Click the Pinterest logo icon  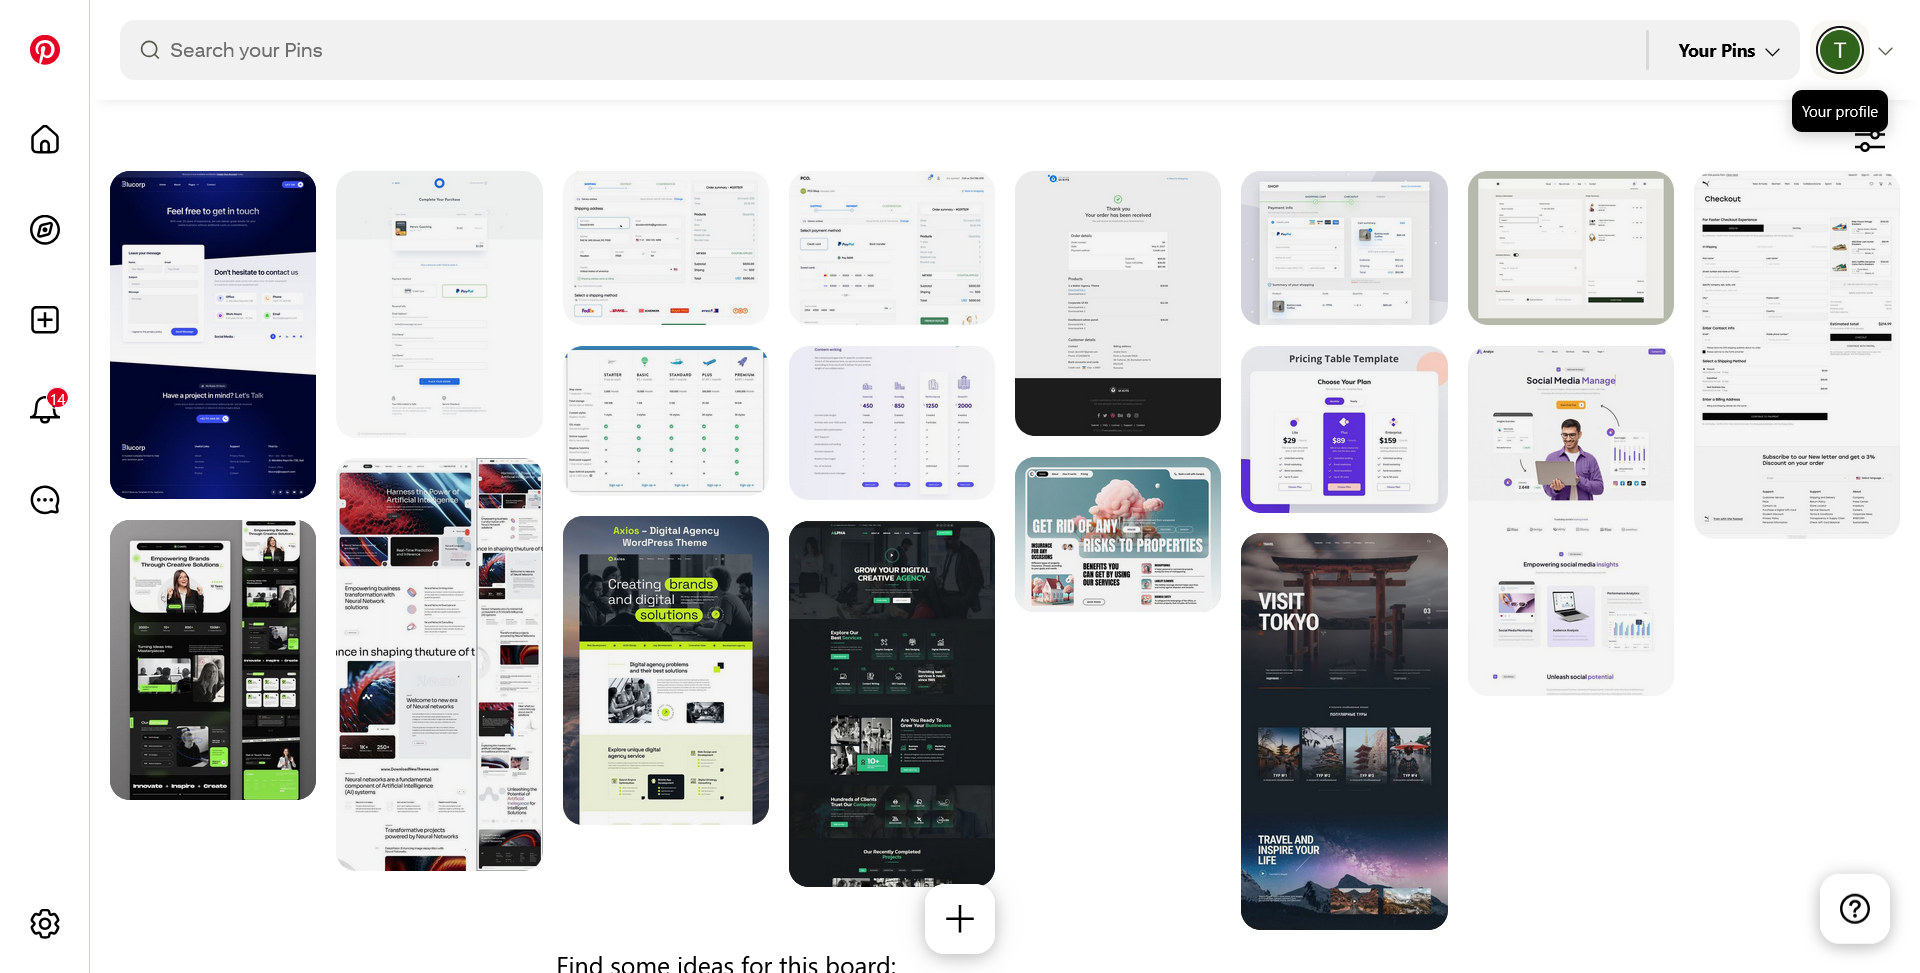coord(45,50)
